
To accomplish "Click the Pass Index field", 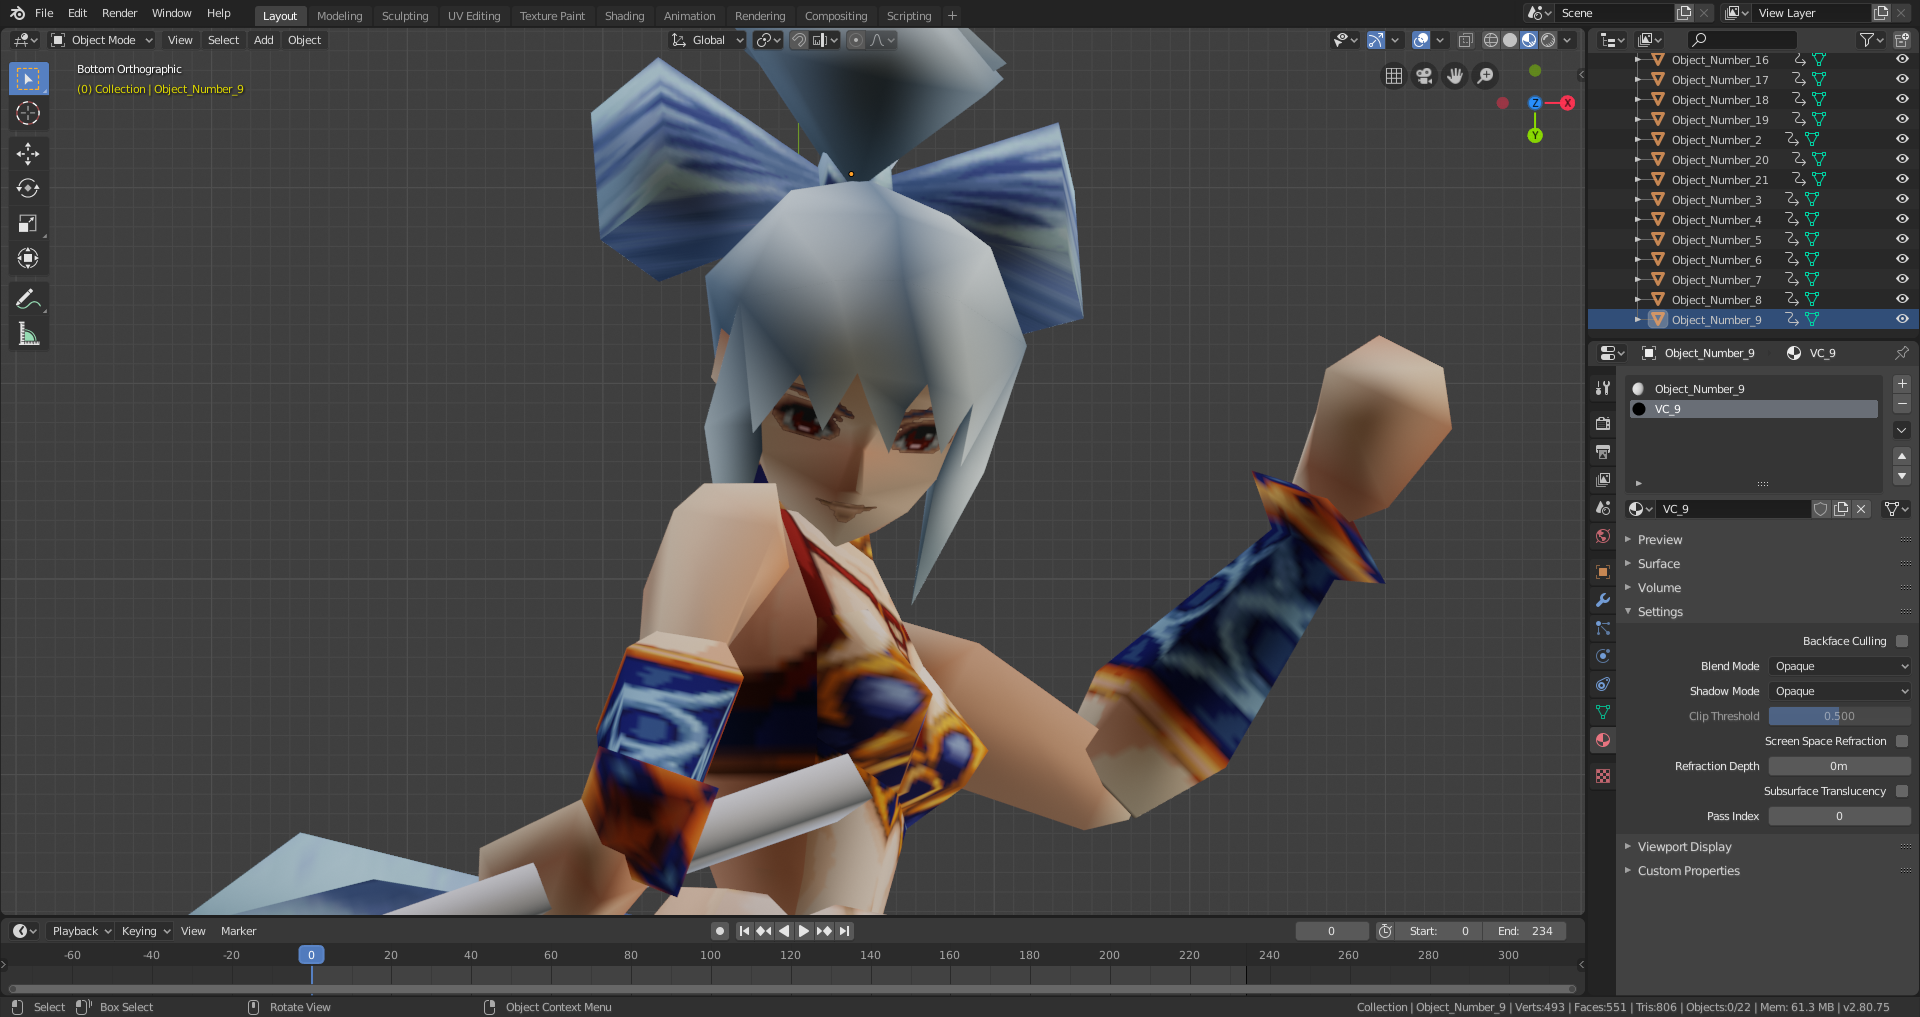I will (1840, 816).
